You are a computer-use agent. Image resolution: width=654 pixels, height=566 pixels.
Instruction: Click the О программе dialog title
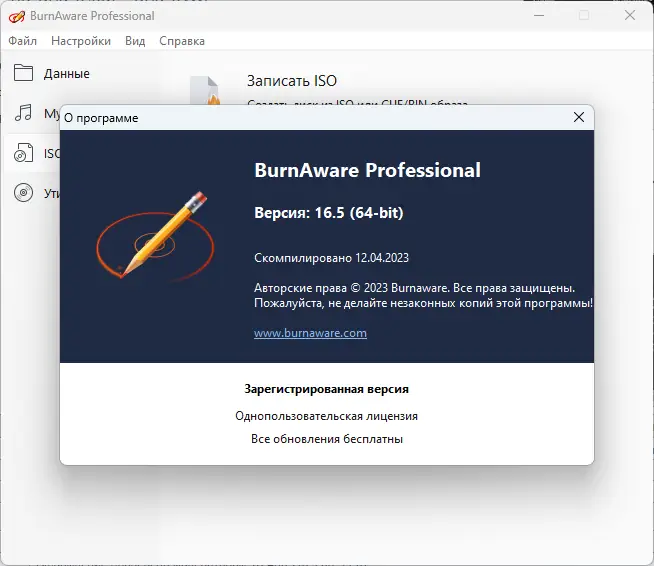(101, 118)
